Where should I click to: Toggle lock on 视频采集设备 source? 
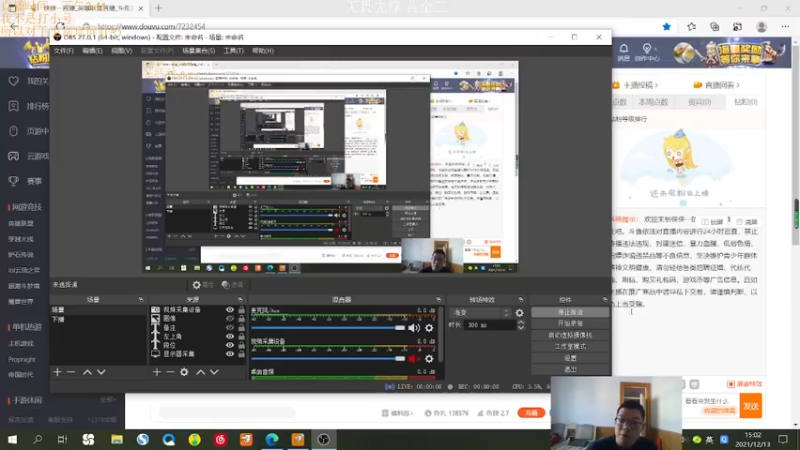241,310
